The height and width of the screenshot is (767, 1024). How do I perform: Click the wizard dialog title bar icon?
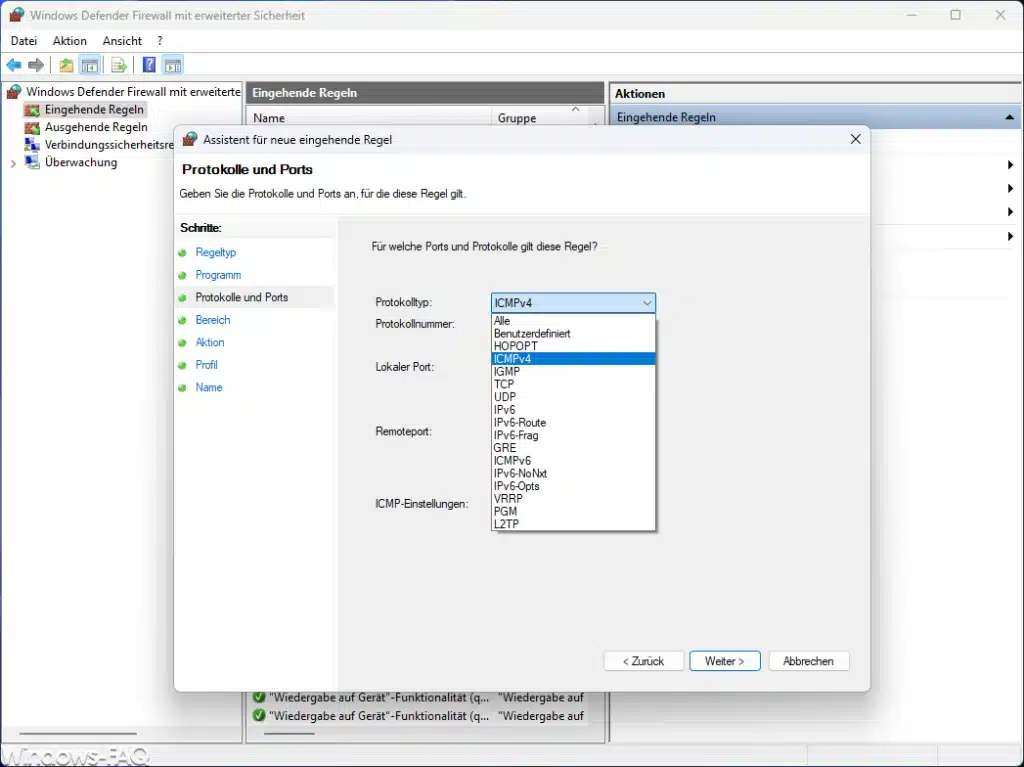click(190, 139)
